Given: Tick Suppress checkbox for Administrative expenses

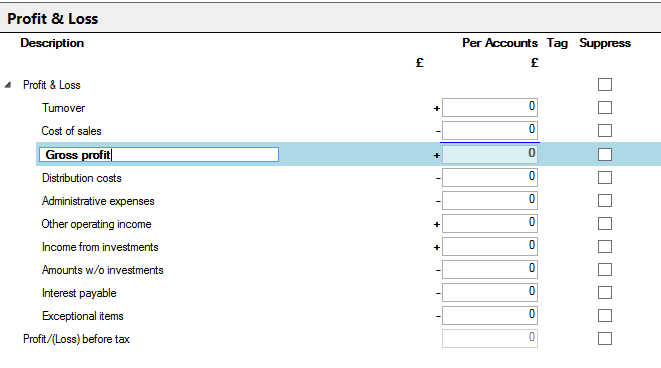Looking at the screenshot, I should pyautogui.click(x=605, y=201).
